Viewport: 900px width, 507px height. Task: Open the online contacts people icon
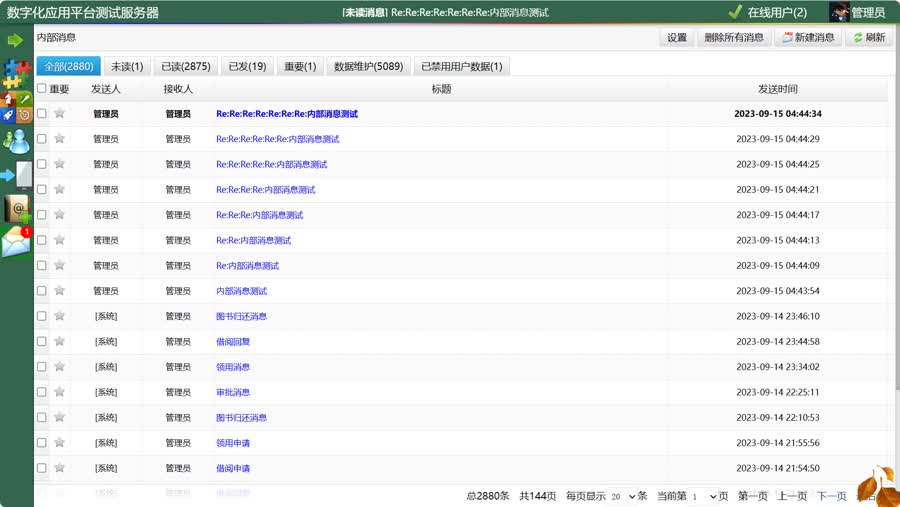coord(16,142)
